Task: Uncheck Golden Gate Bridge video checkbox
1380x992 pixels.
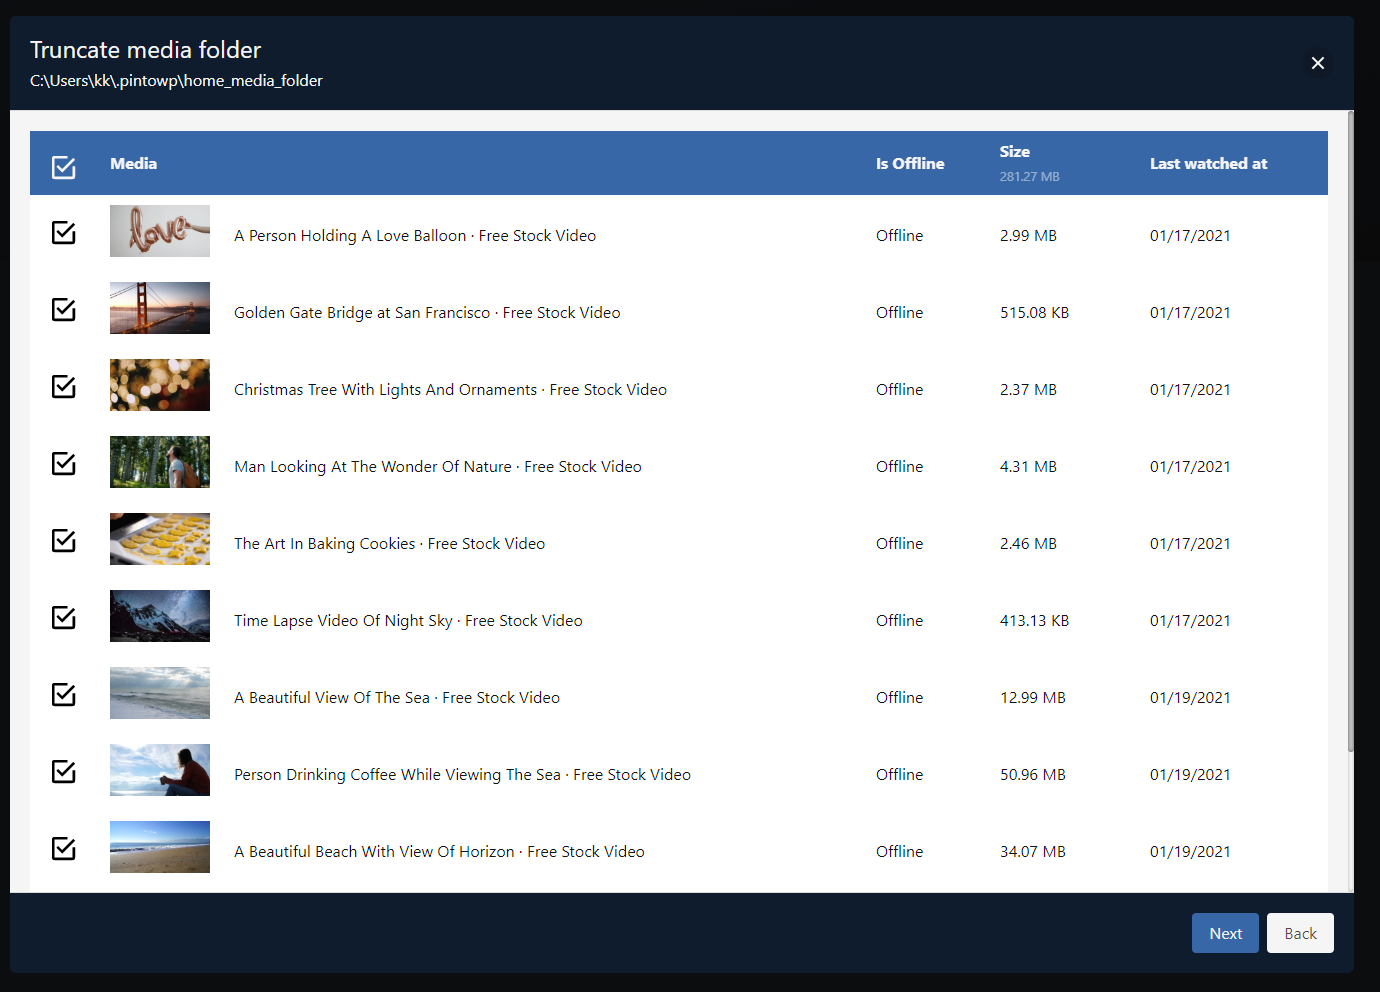Action: pos(64,309)
